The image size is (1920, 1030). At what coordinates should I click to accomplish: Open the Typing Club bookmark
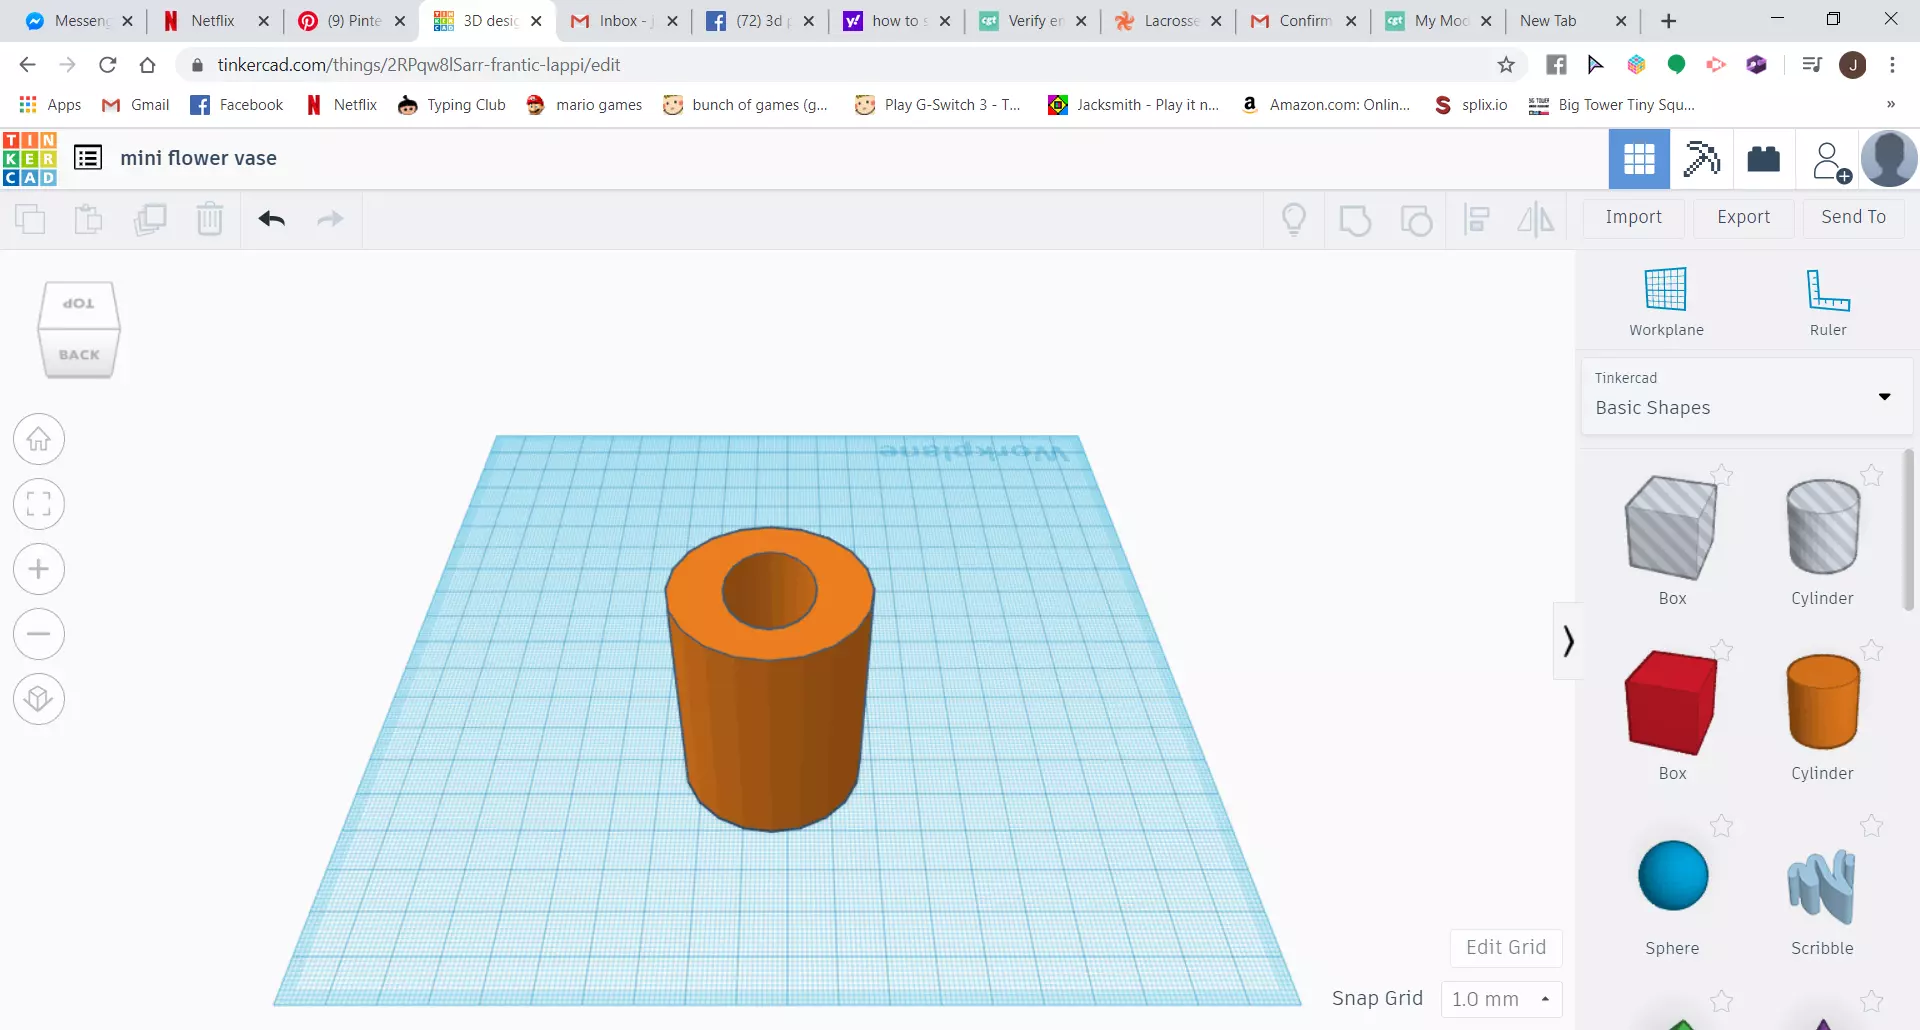[x=452, y=105]
